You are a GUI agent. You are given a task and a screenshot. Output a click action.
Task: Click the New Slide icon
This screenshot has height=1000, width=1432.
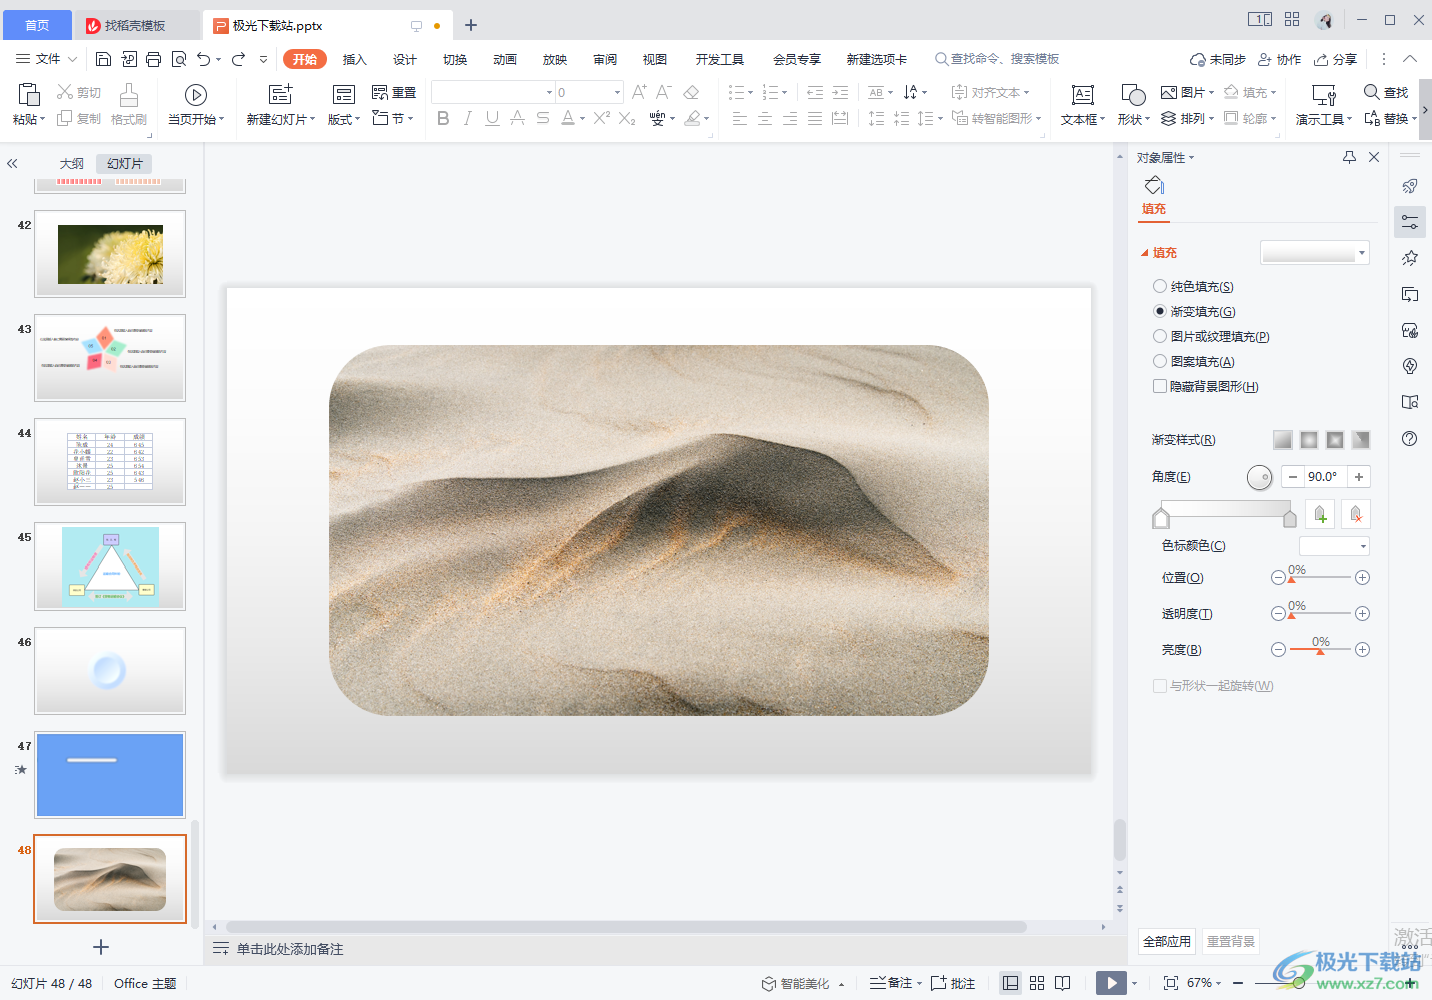click(281, 94)
